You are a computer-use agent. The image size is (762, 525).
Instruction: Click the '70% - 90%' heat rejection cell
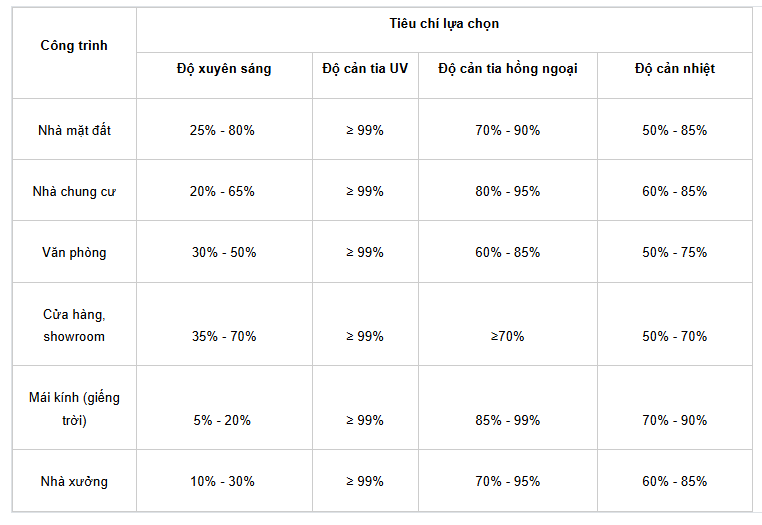(x=675, y=420)
